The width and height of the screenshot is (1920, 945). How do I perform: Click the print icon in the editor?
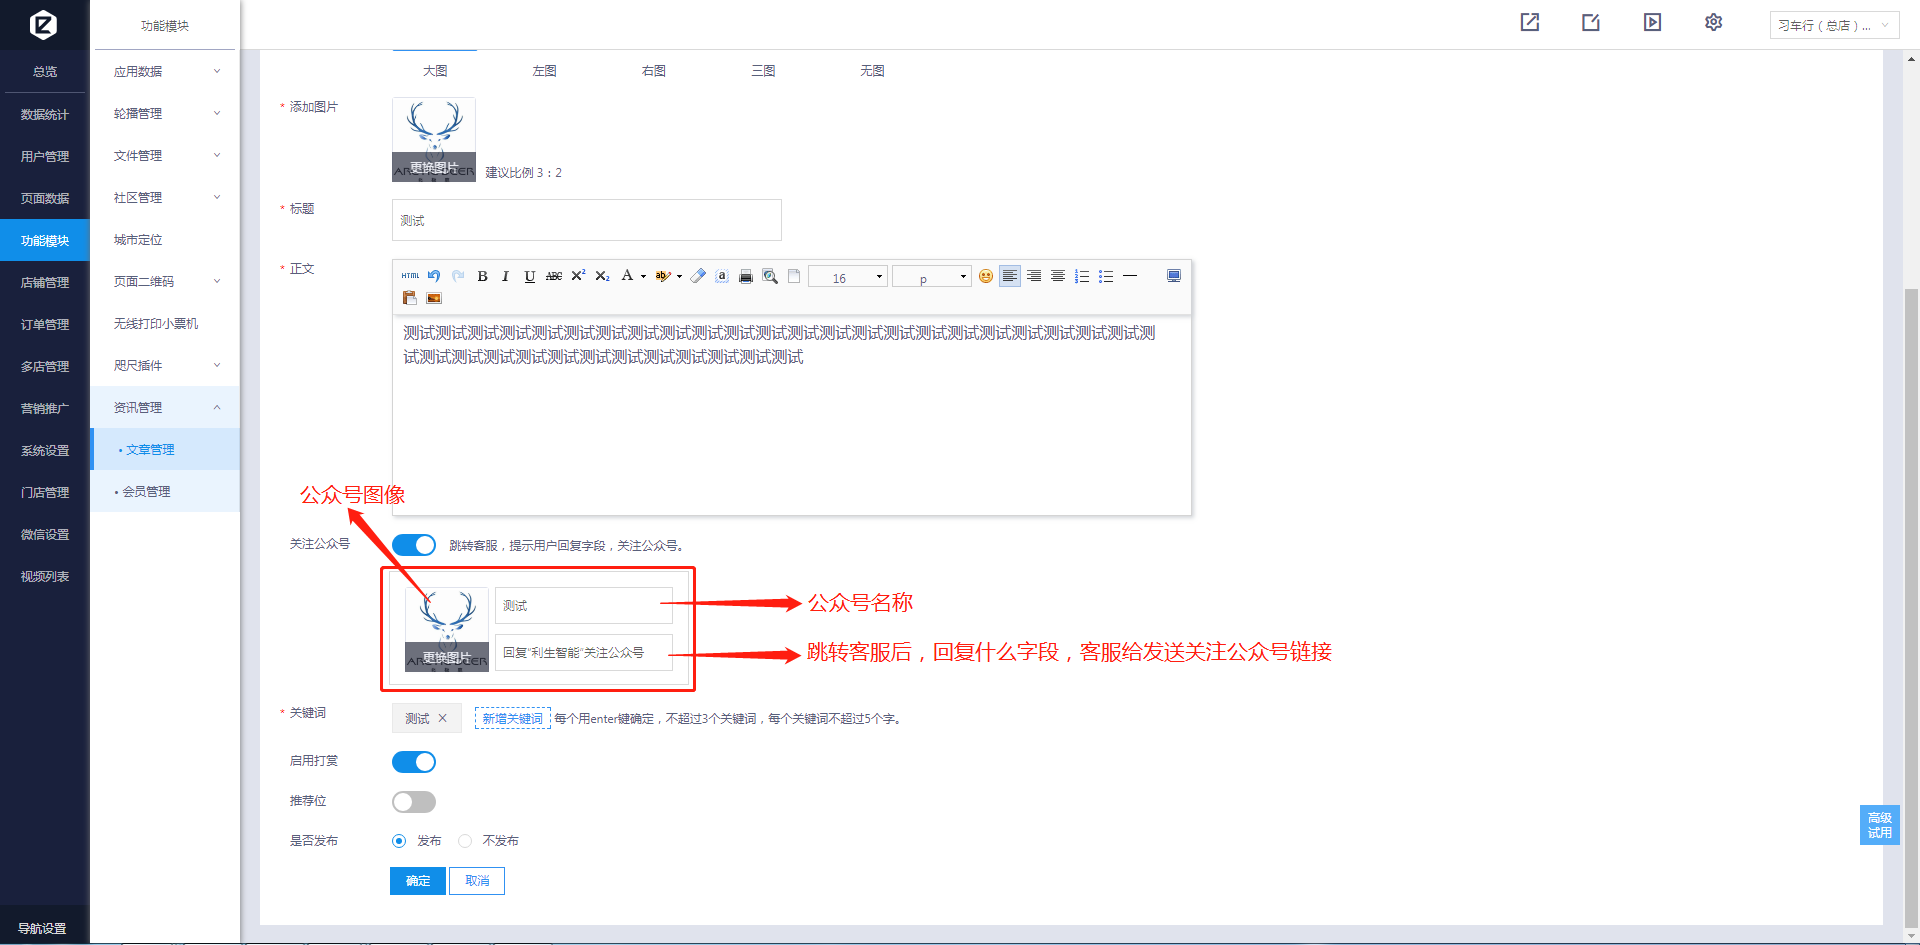click(x=746, y=277)
